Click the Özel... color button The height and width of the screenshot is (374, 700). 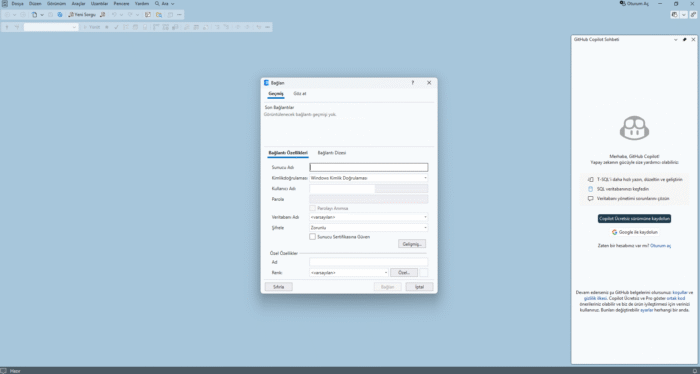pyautogui.click(x=404, y=273)
